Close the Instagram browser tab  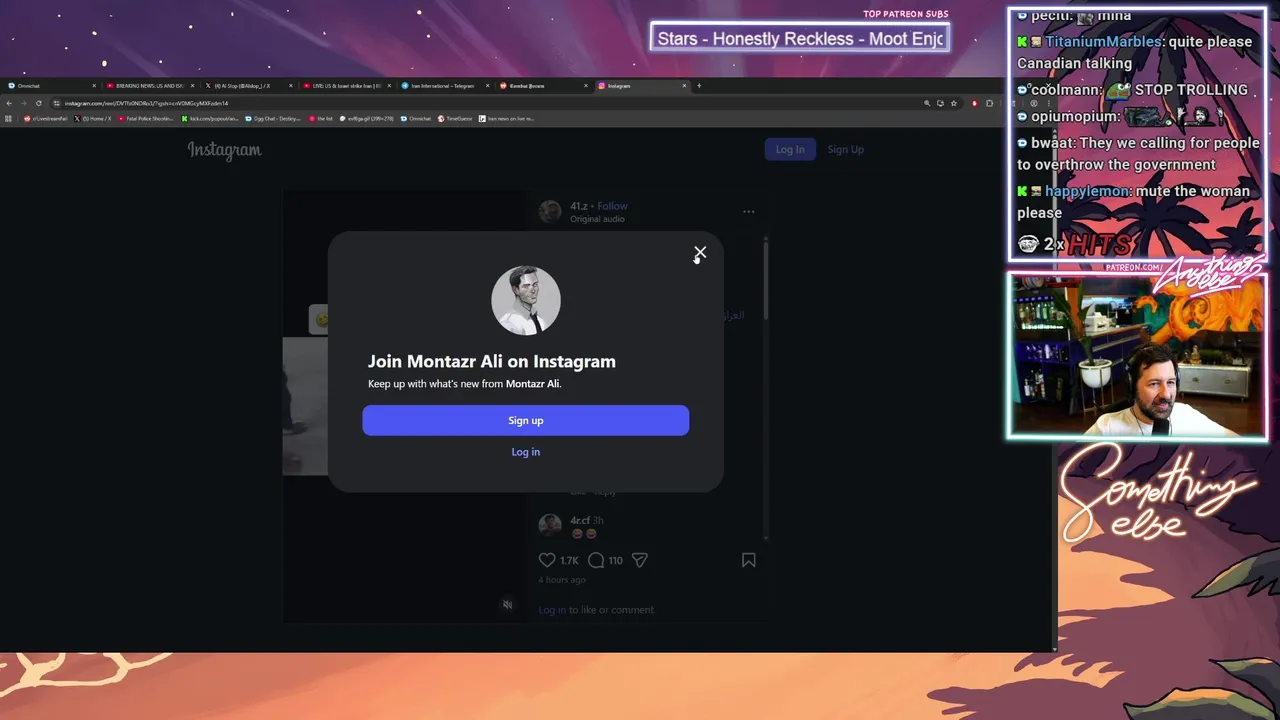click(685, 86)
